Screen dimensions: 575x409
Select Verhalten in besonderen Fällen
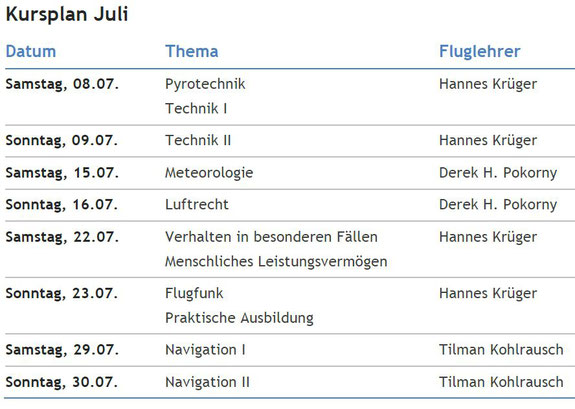(x=271, y=237)
